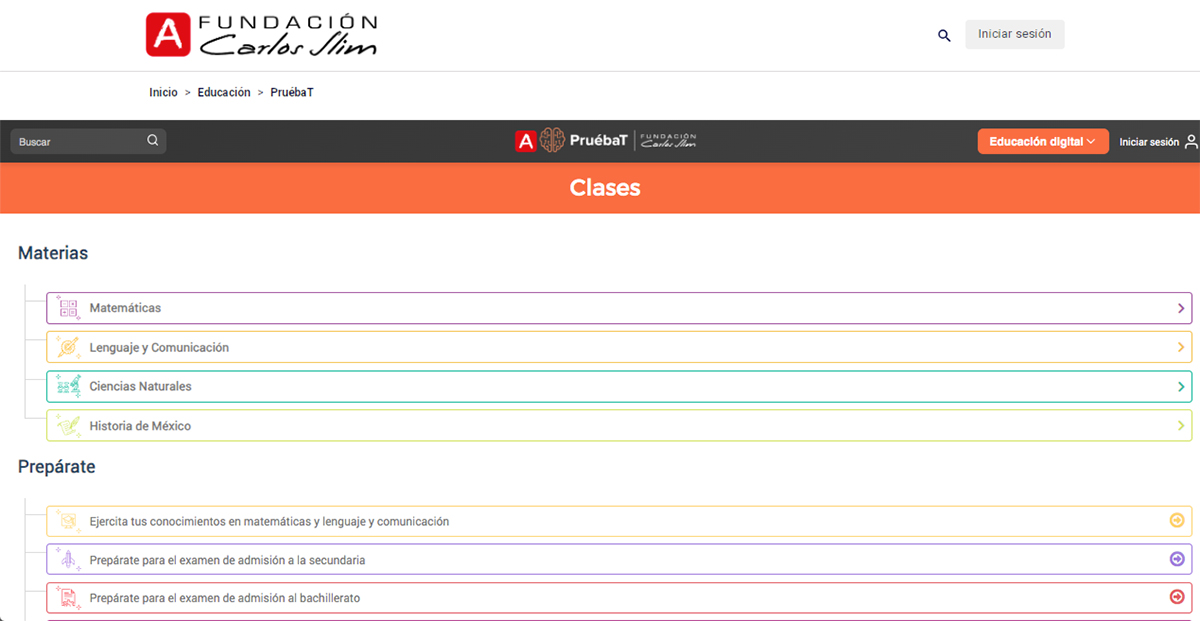Click the Ciencias Naturales subject icon
Screen dimensions: 1200x621
(x=68, y=386)
